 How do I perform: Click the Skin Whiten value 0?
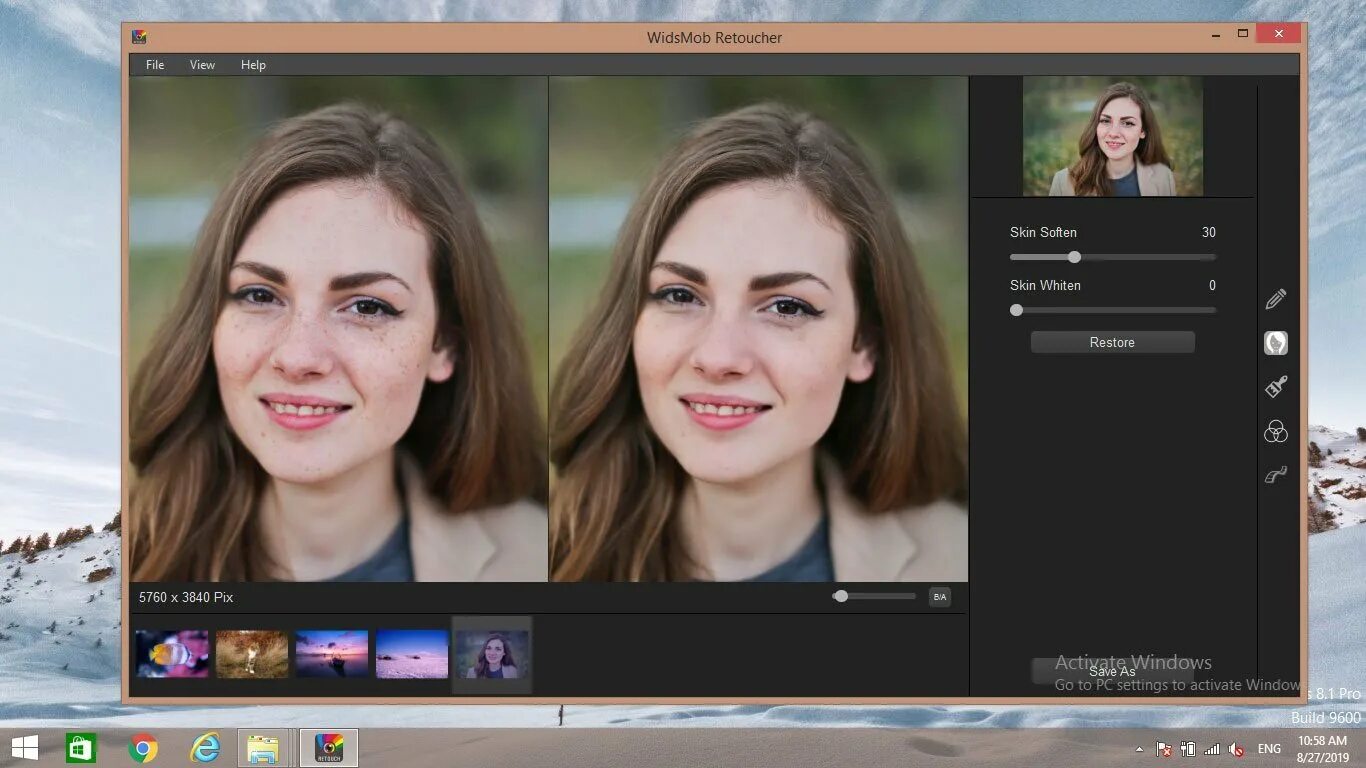pyautogui.click(x=1212, y=285)
